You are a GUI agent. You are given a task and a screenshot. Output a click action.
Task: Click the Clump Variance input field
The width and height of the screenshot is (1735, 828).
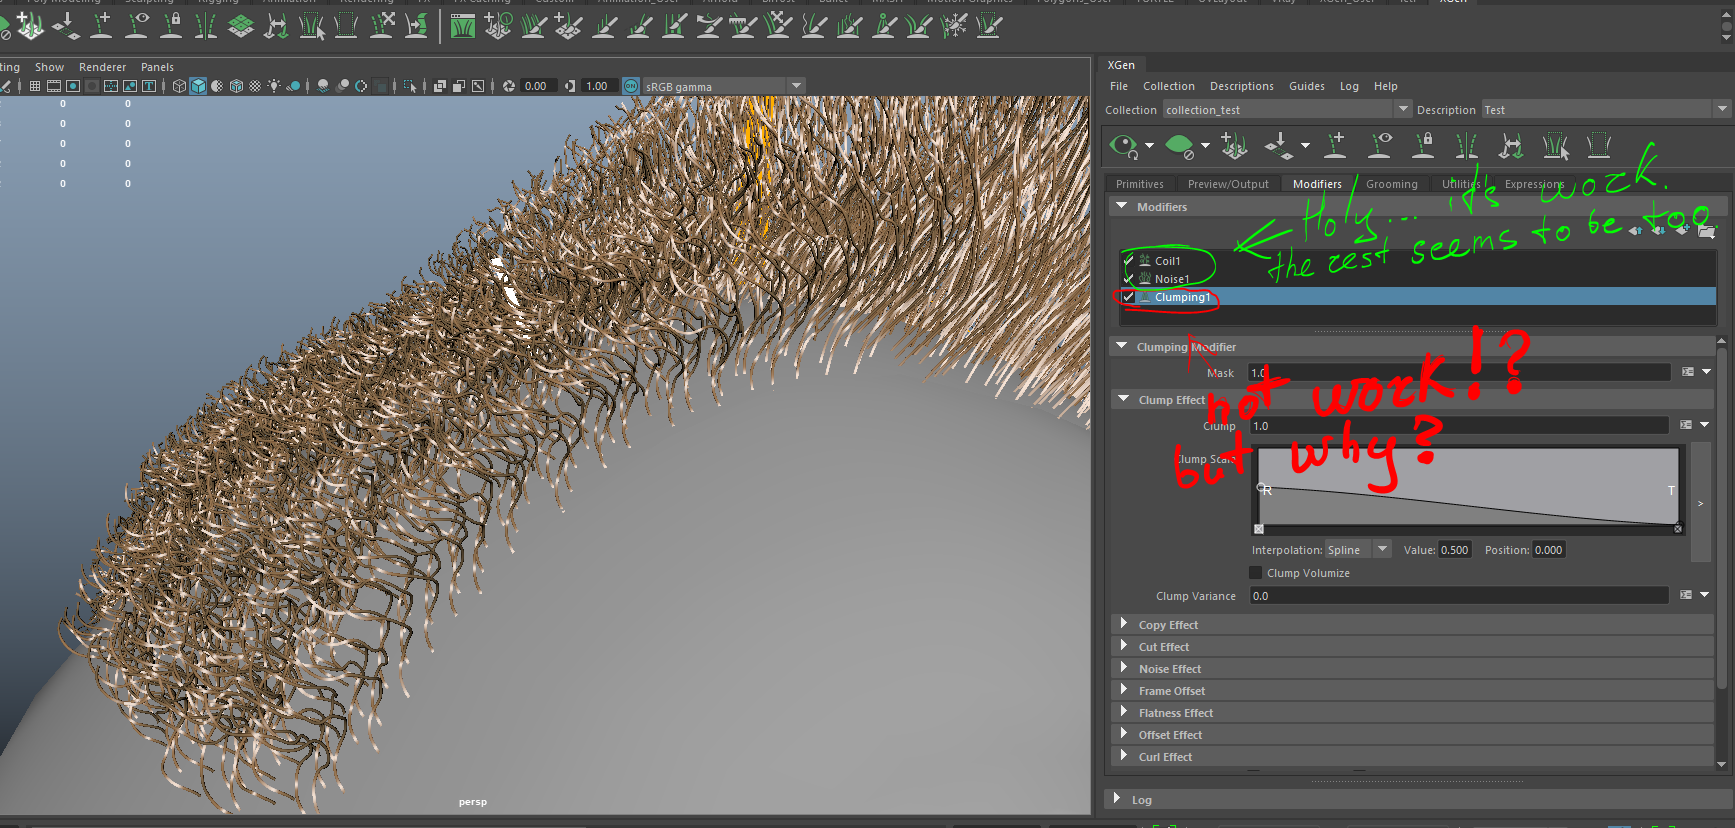1459,595
